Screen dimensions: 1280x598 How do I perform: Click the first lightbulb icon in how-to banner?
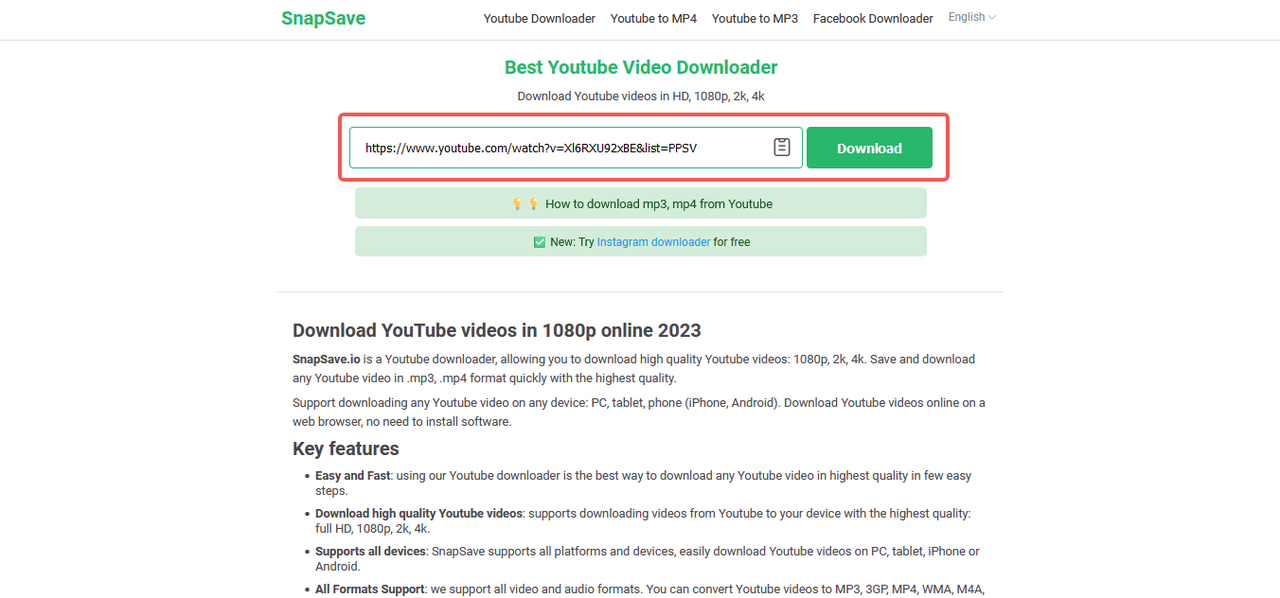tap(517, 203)
